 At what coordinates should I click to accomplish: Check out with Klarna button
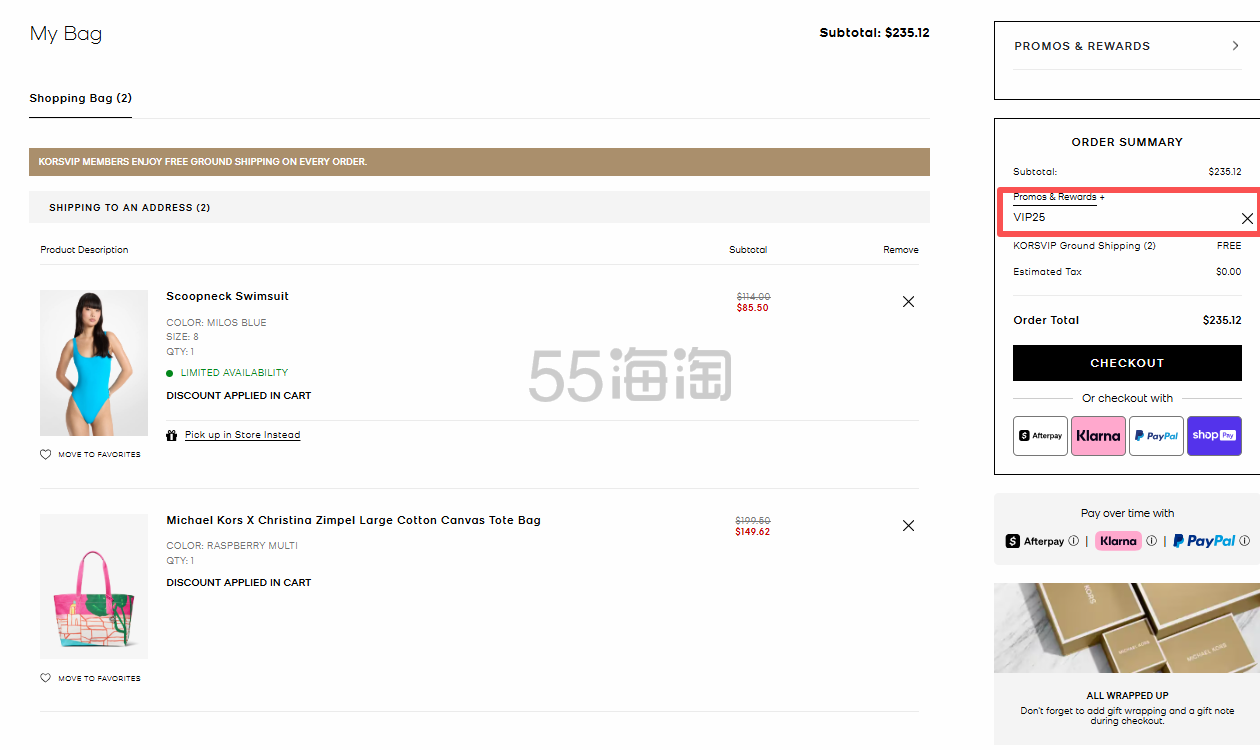coord(1098,436)
